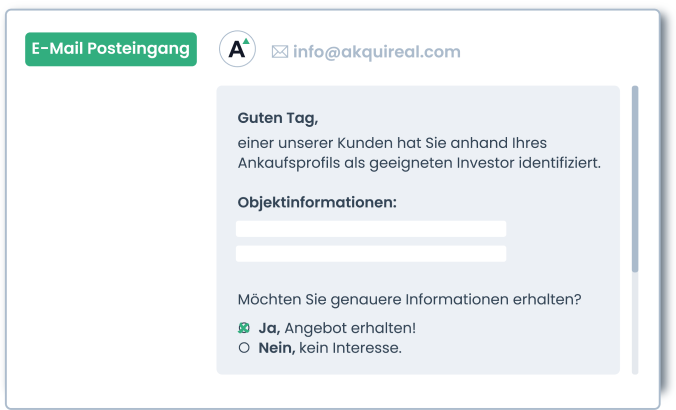
Task: Open the E-Mail Posteingang green tab
Action: [x=111, y=49]
